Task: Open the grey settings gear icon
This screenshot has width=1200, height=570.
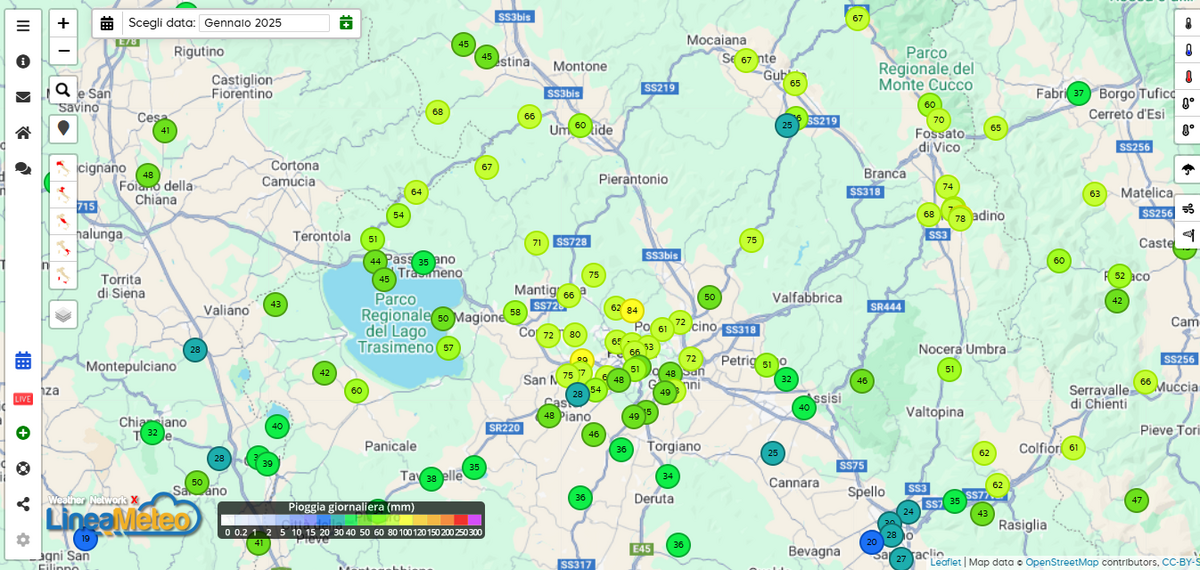Action: click(x=23, y=539)
